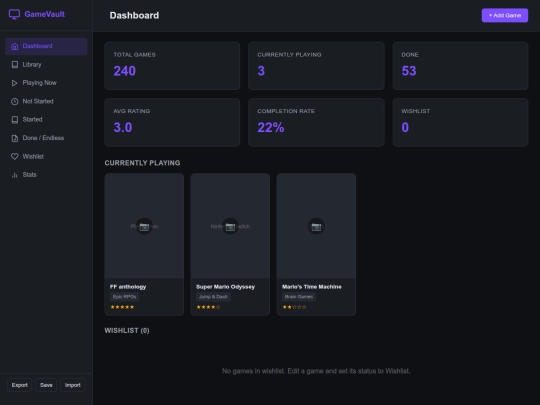Click the CURRENTLY PLAYING section heading

coord(142,163)
